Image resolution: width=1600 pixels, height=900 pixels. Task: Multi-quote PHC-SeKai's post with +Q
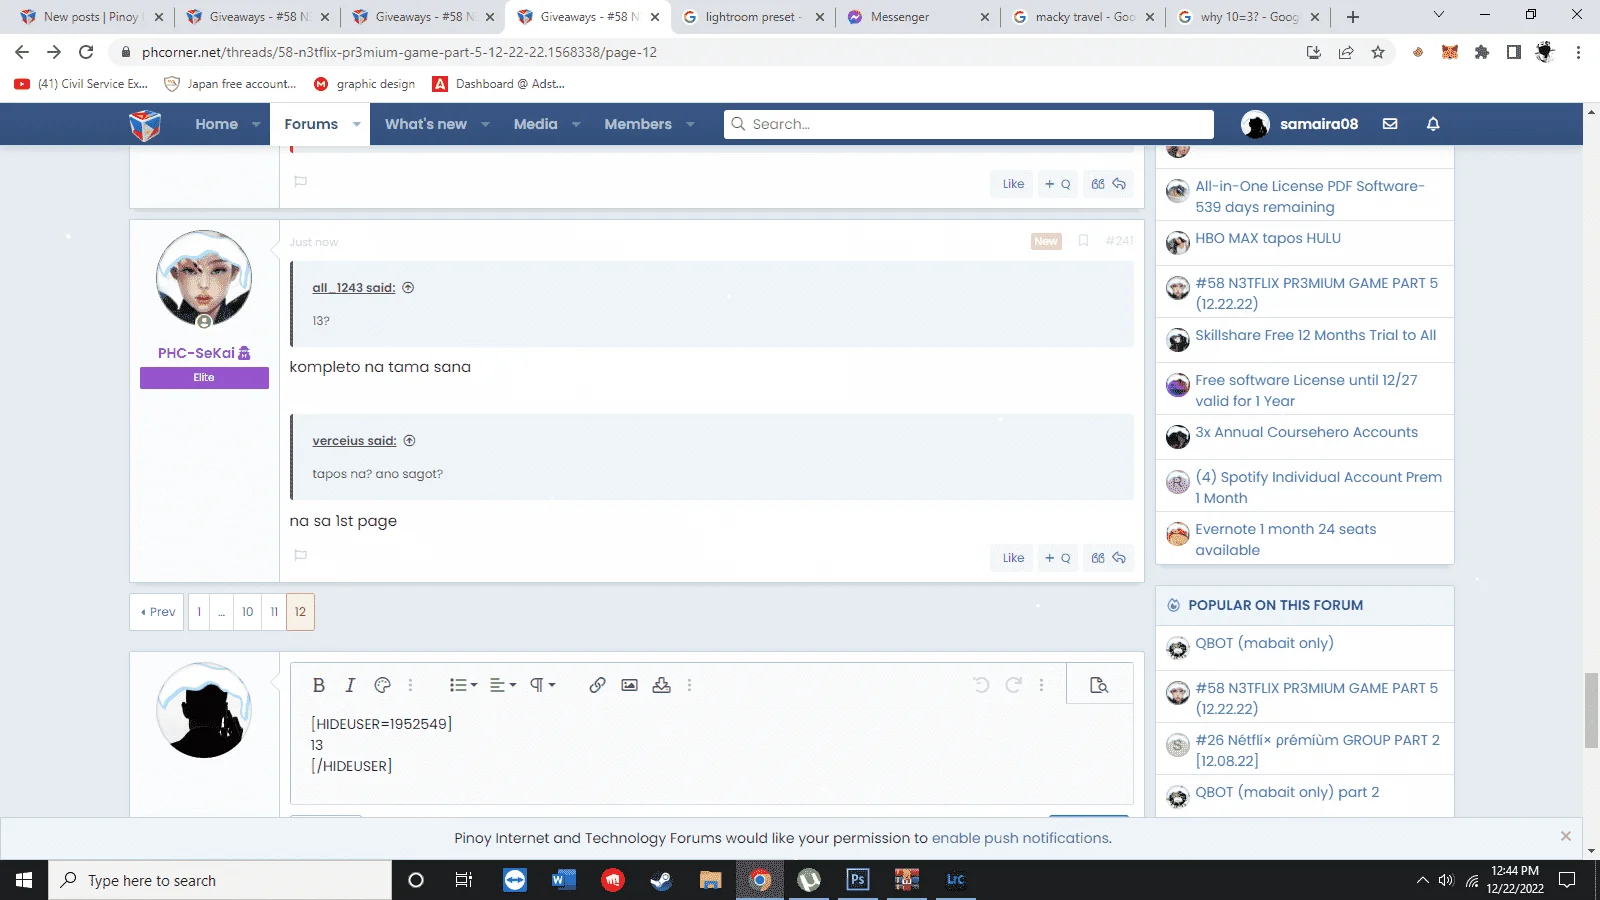[x=1057, y=558]
